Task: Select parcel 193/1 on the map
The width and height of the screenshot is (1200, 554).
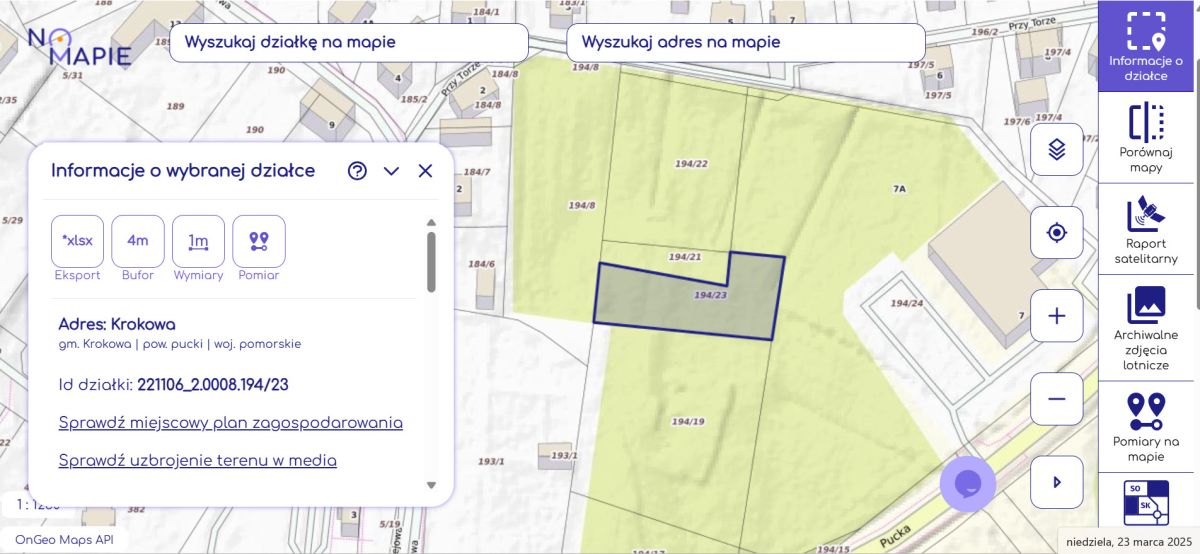Action: coord(489,462)
